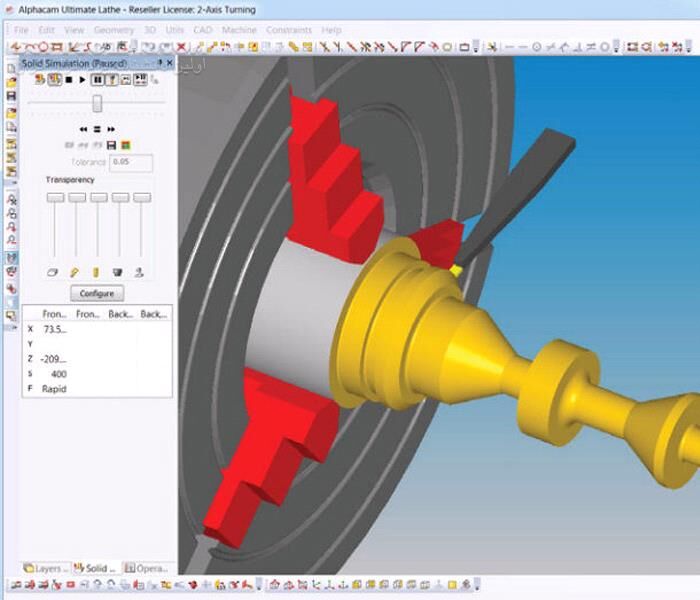Close the Solid Simulation panel
Screen dimensions: 700x600
pos(170,64)
